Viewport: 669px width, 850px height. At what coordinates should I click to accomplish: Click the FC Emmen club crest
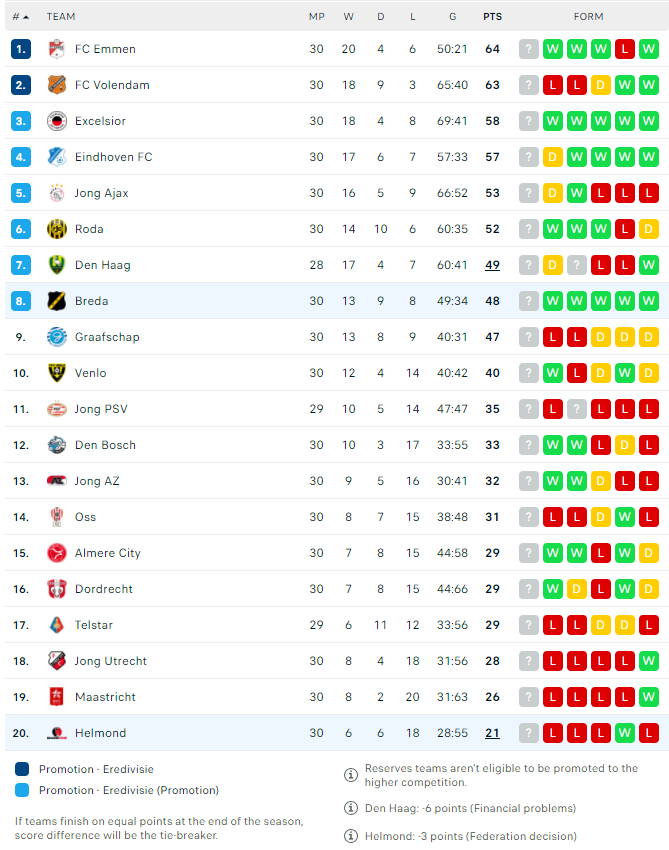pos(56,49)
